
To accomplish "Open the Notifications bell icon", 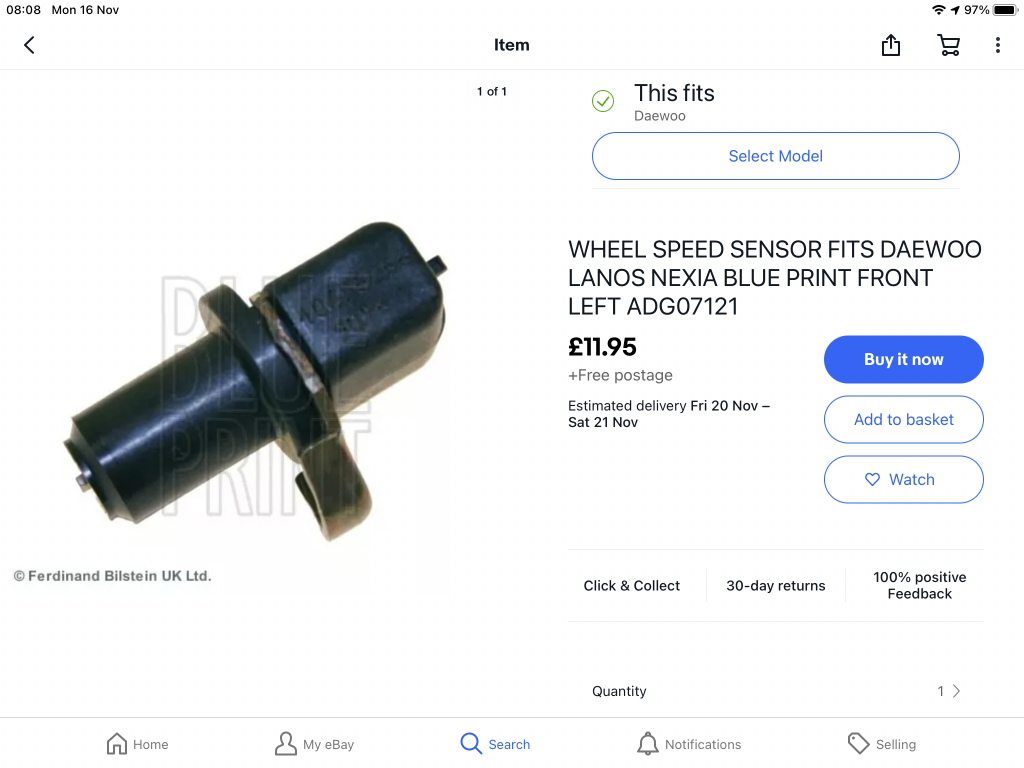I will point(648,744).
